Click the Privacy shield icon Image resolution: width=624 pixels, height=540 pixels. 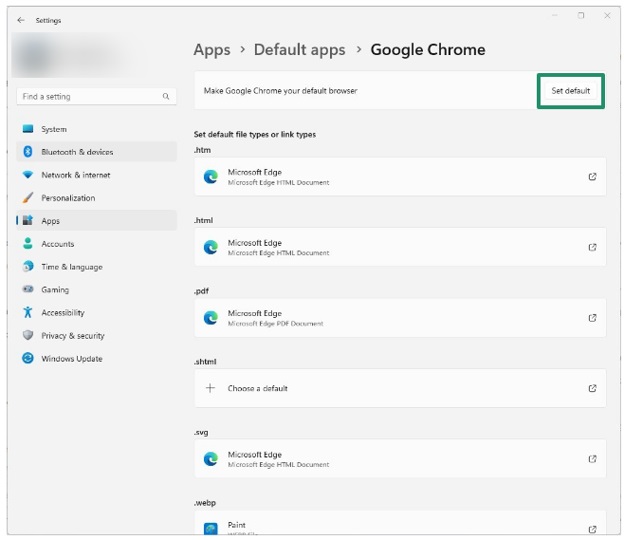pyautogui.click(x=28, y=335)
